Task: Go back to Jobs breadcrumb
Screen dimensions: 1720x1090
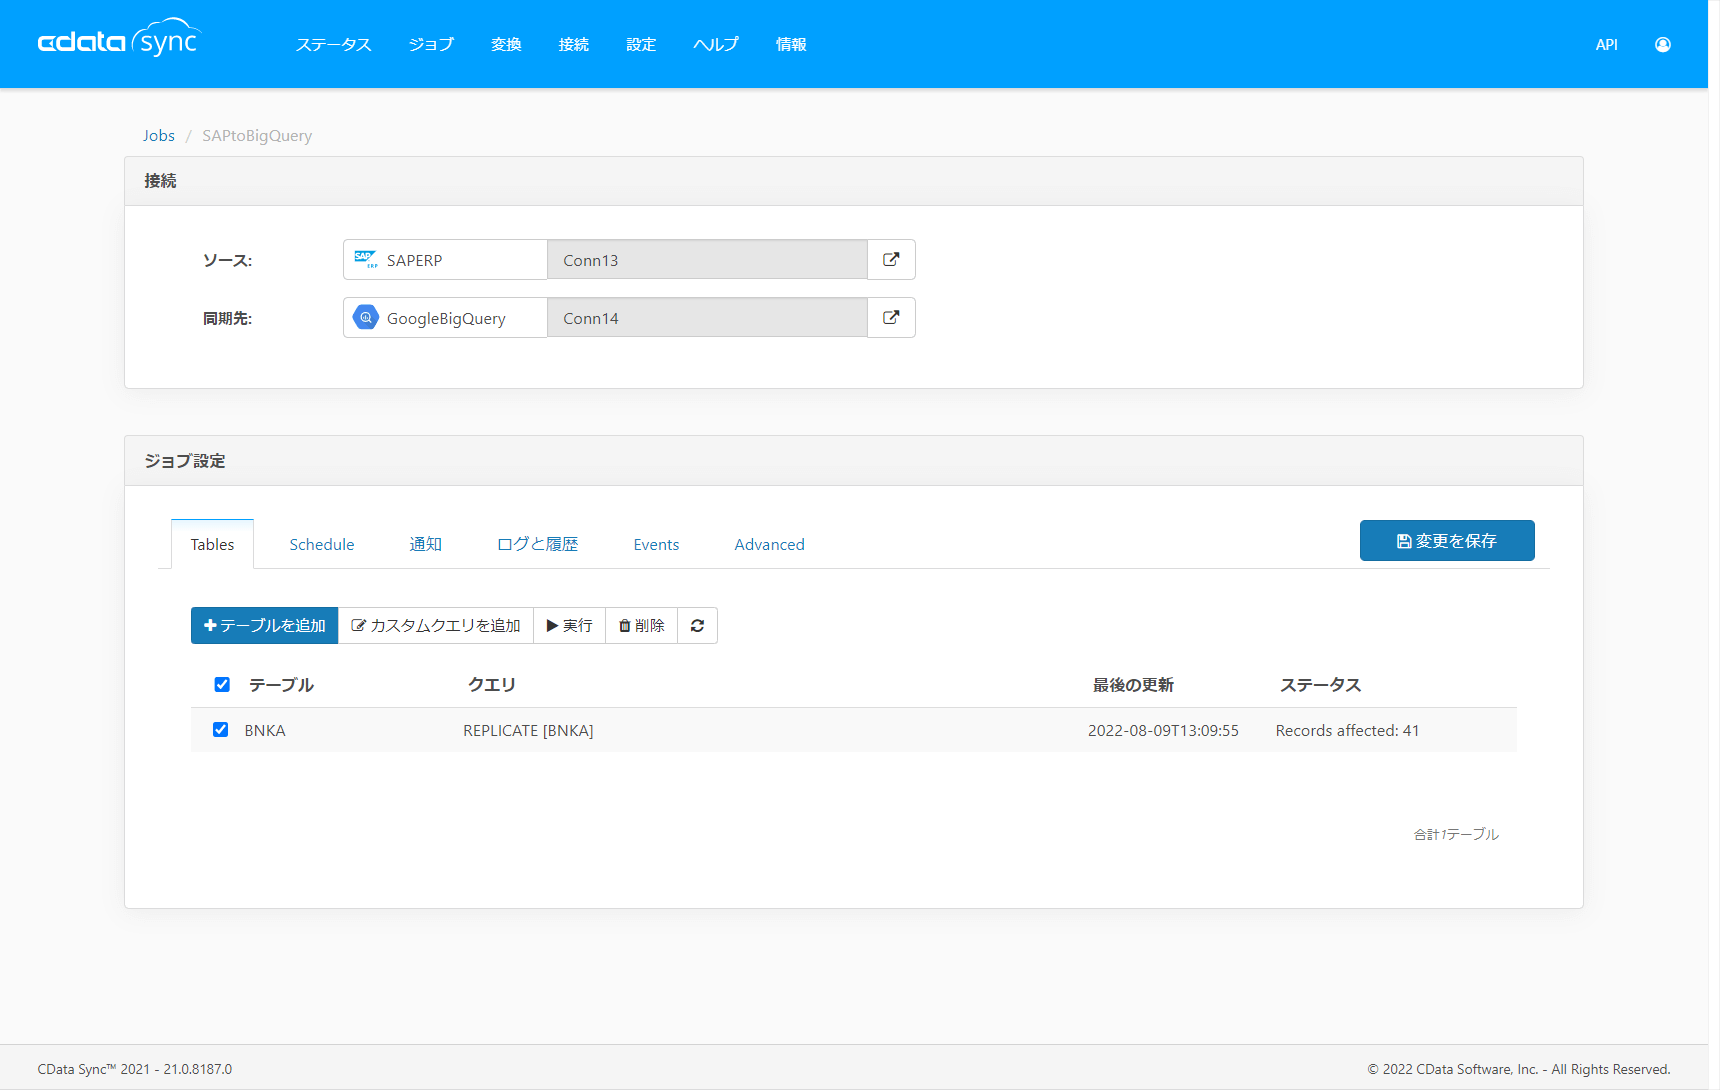Action: [x=159, y=136]
